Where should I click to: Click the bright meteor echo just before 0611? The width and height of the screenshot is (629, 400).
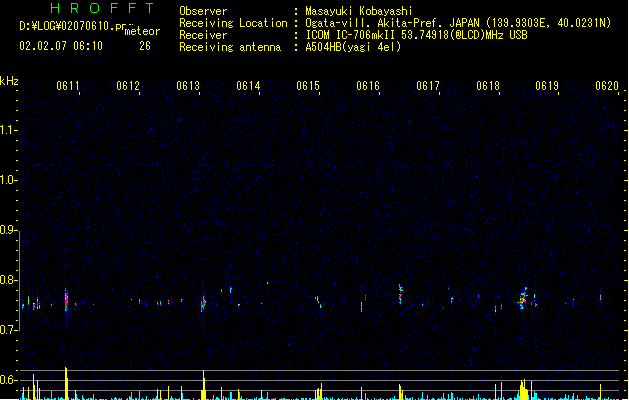[66, 300]
